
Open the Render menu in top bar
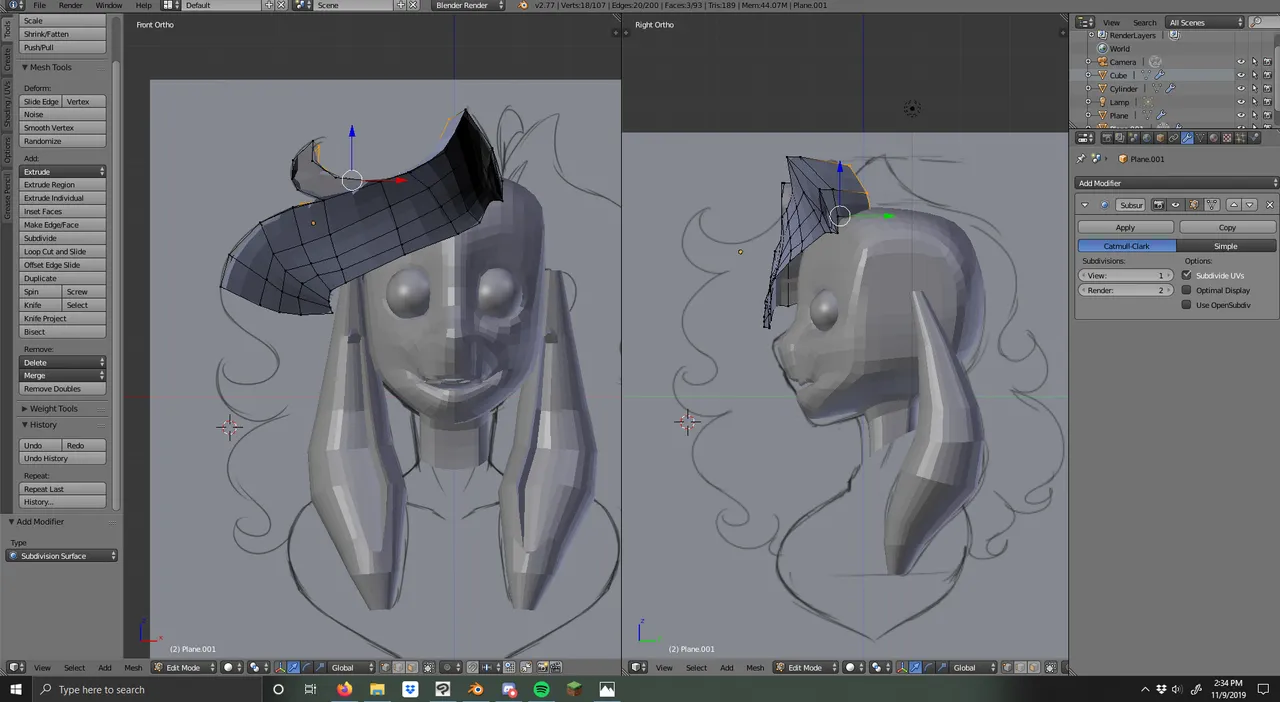point(70,5)
